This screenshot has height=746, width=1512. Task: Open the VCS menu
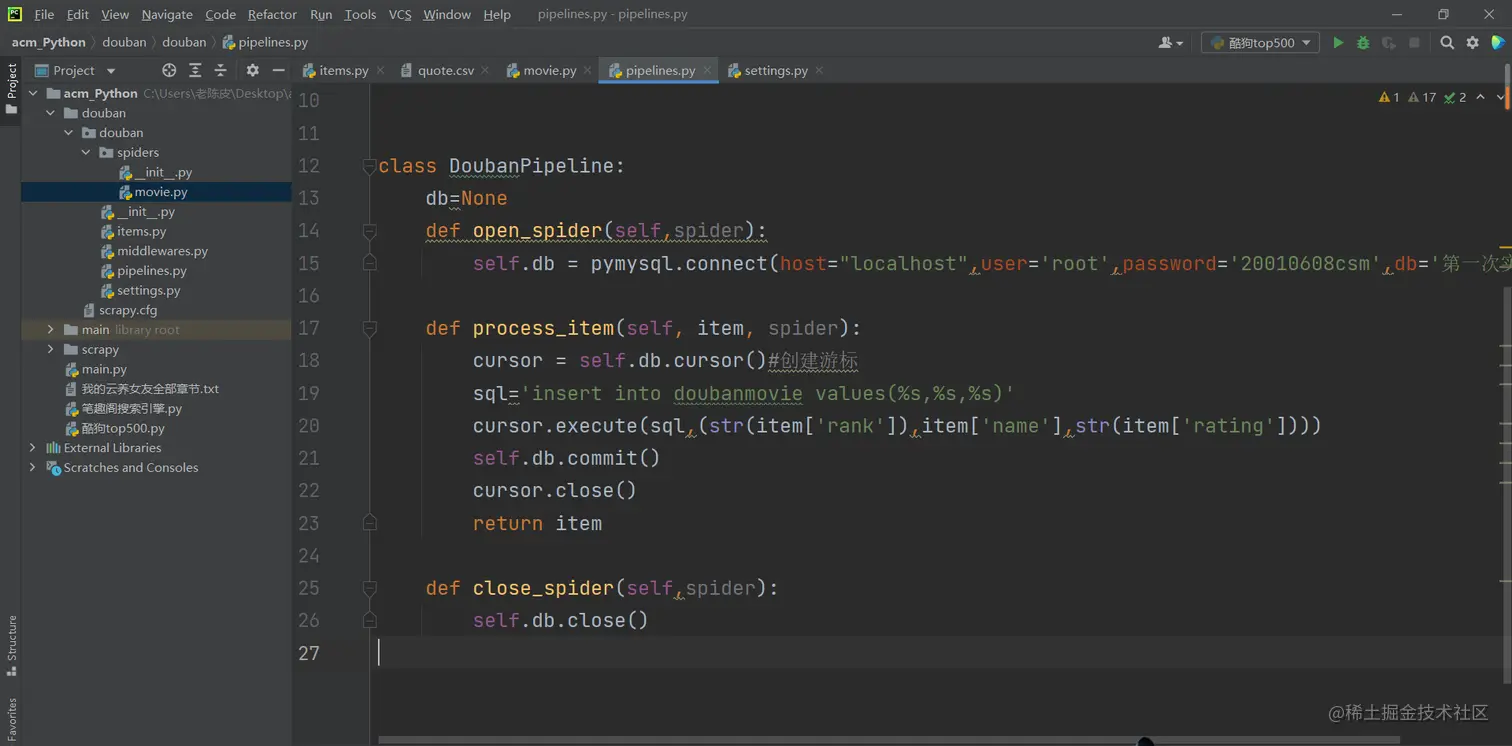[400, 14]
